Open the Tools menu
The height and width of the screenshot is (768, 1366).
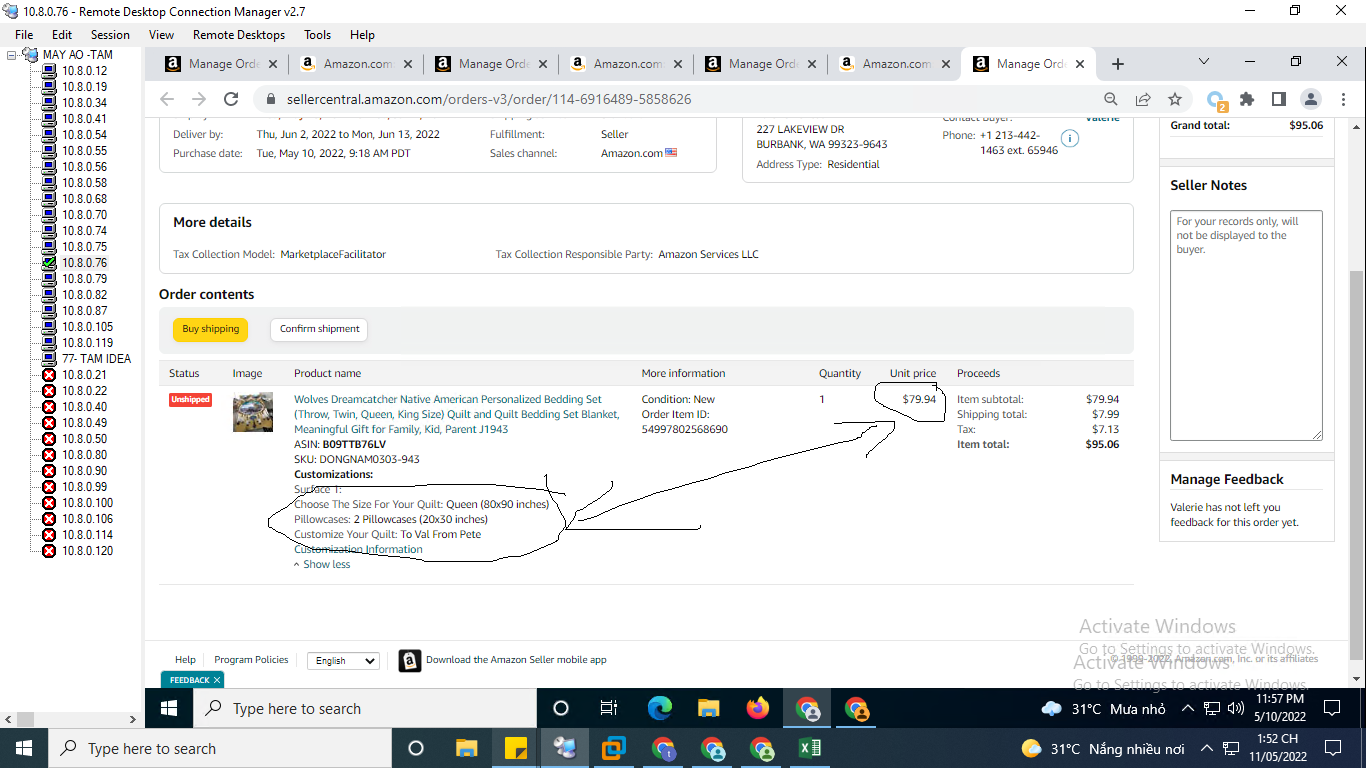click(318, 34)
